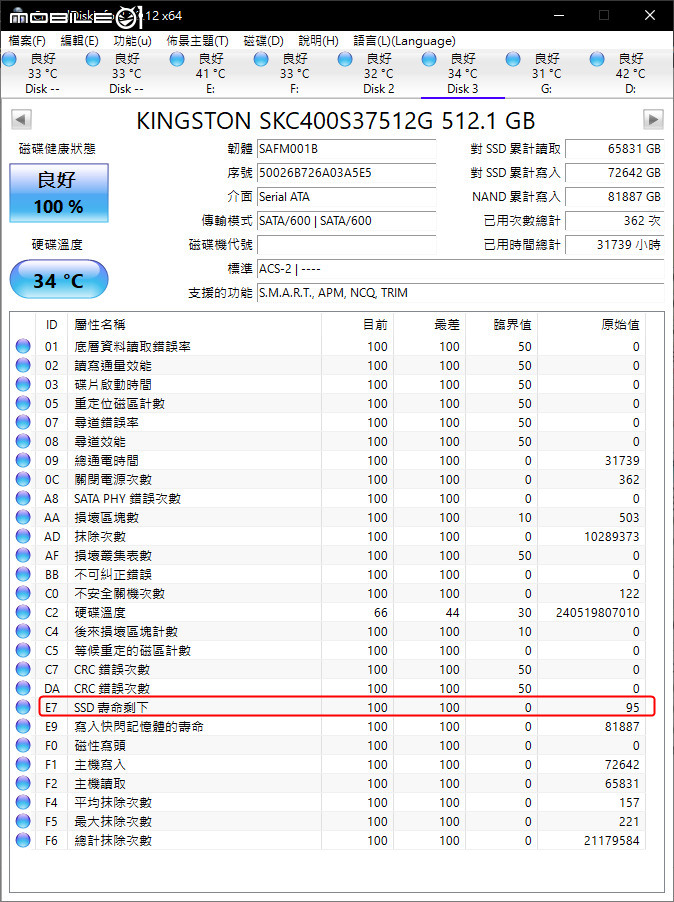Click the ID column header
The height and width of the screenshot is (902, 674).
click(52, 324)
